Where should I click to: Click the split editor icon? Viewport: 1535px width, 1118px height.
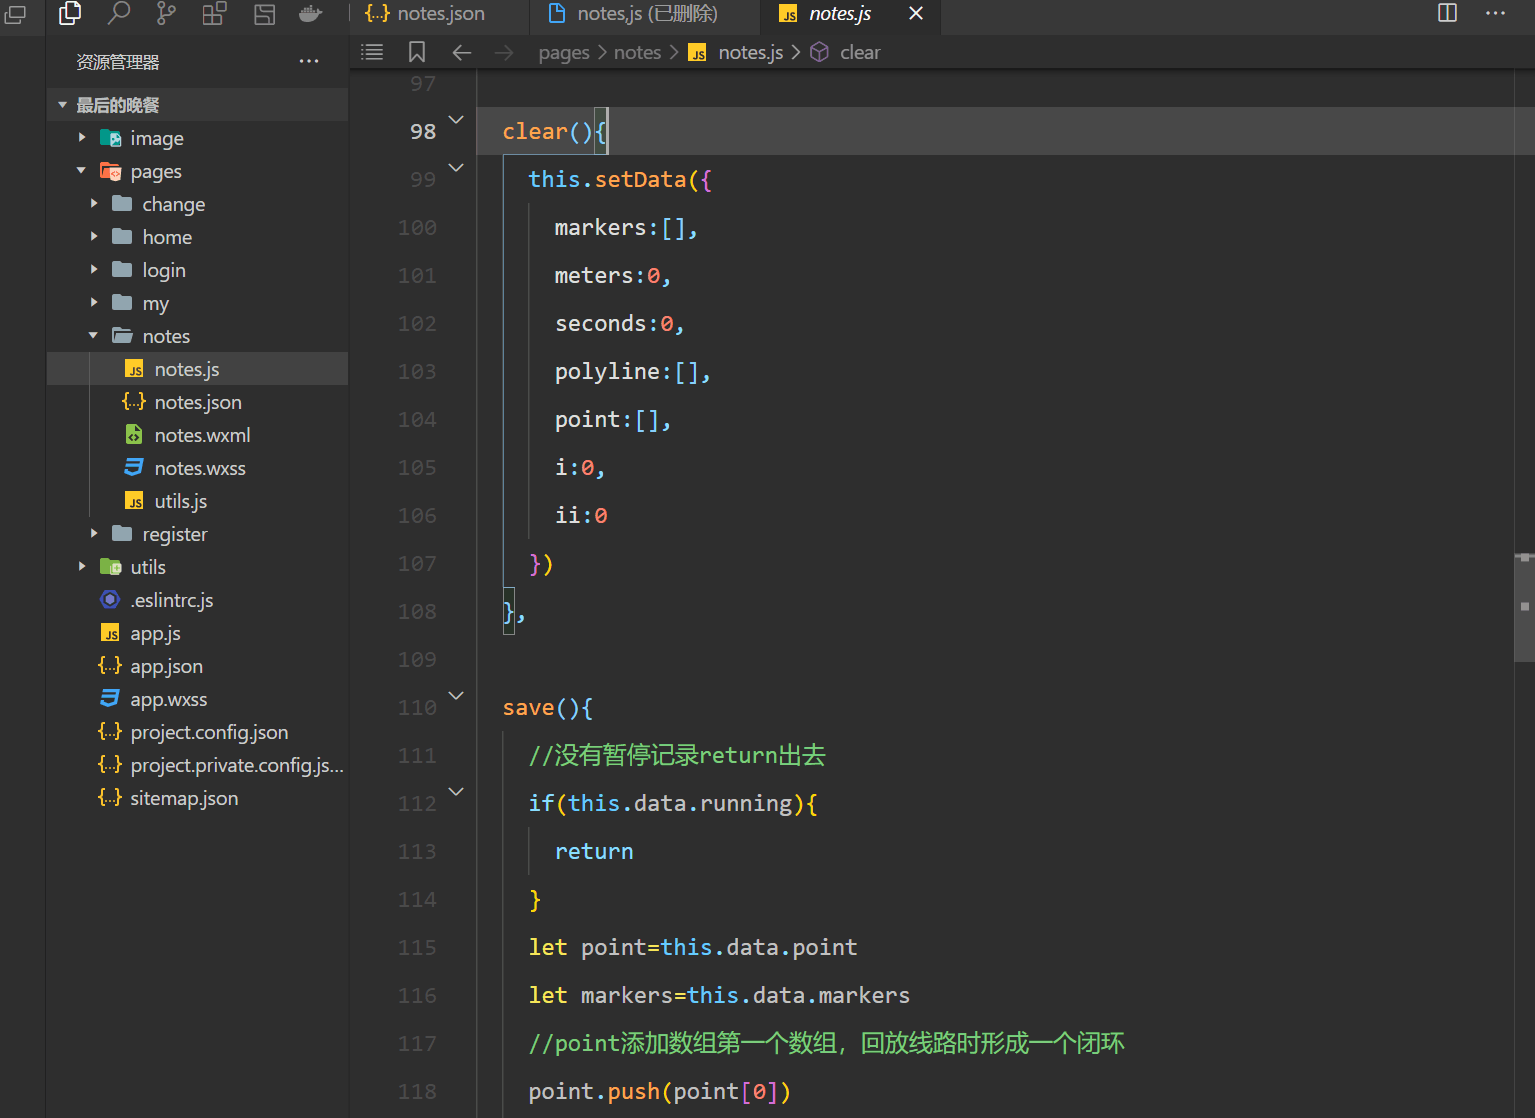[1447, 13]
